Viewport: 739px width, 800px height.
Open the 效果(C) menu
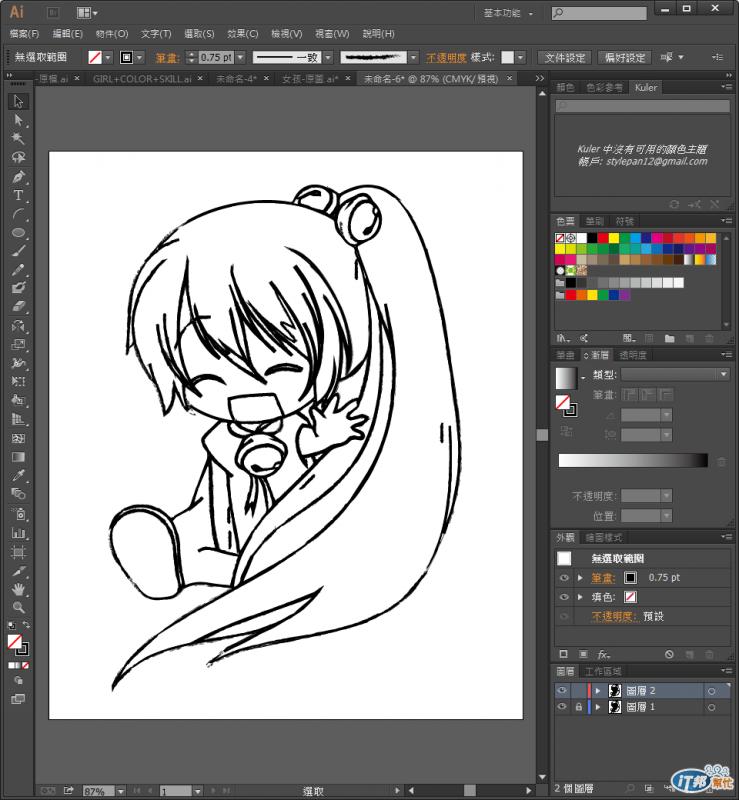tap(242, 34)
